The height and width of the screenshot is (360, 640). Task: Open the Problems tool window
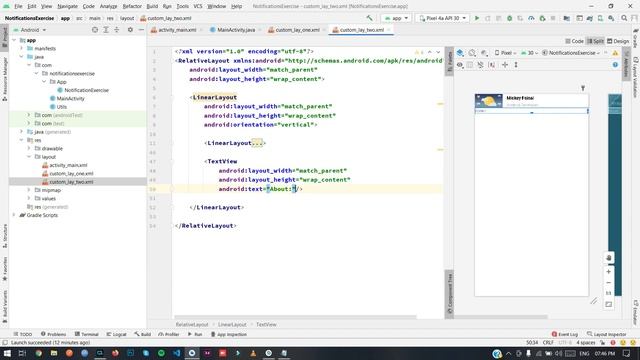tap(53, 334)
